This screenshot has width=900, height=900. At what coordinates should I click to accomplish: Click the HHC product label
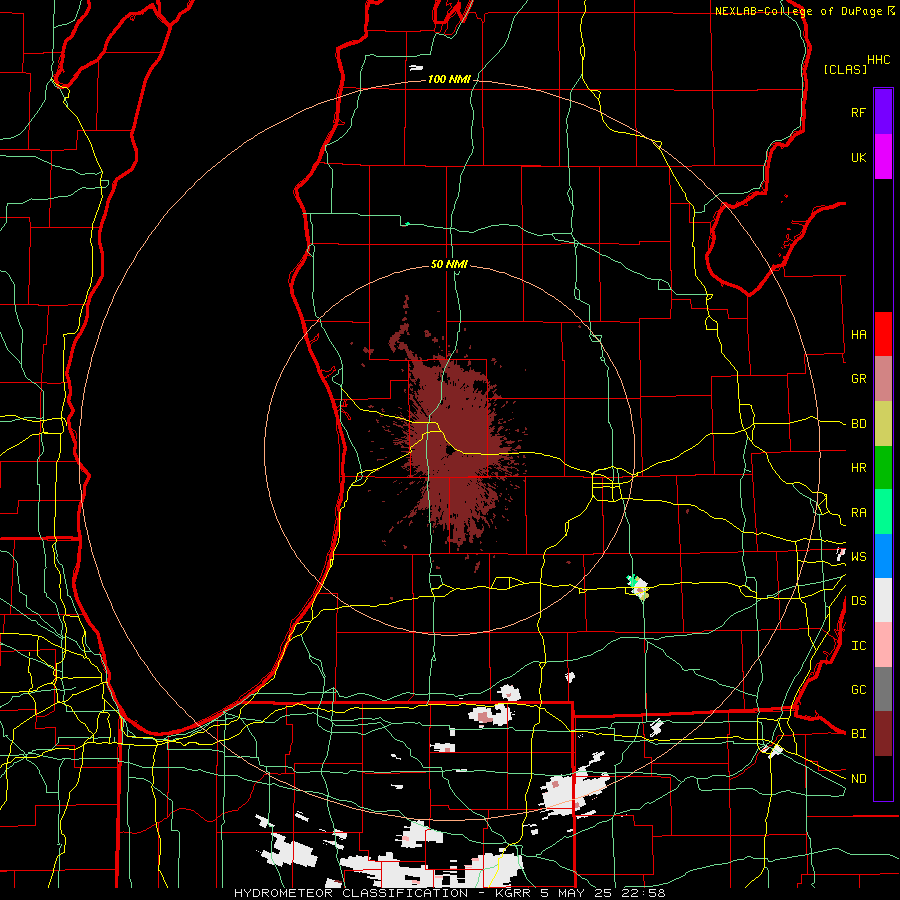point(879,60)
